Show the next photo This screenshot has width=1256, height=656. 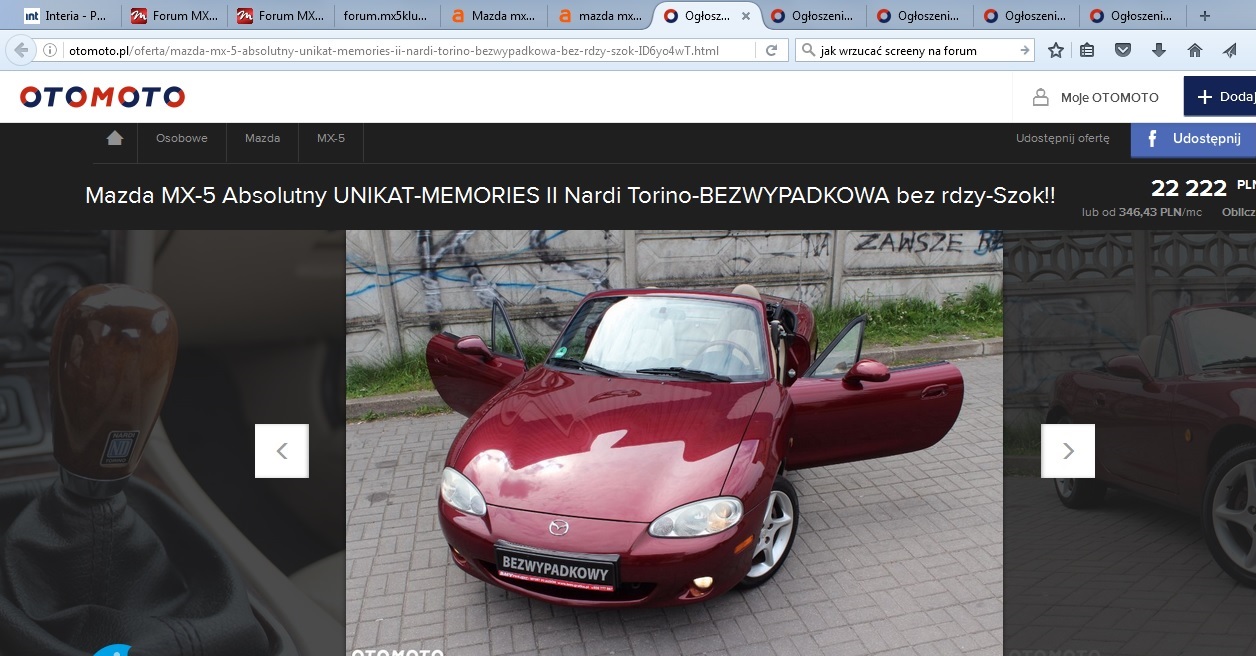(x=1068, y=451)
